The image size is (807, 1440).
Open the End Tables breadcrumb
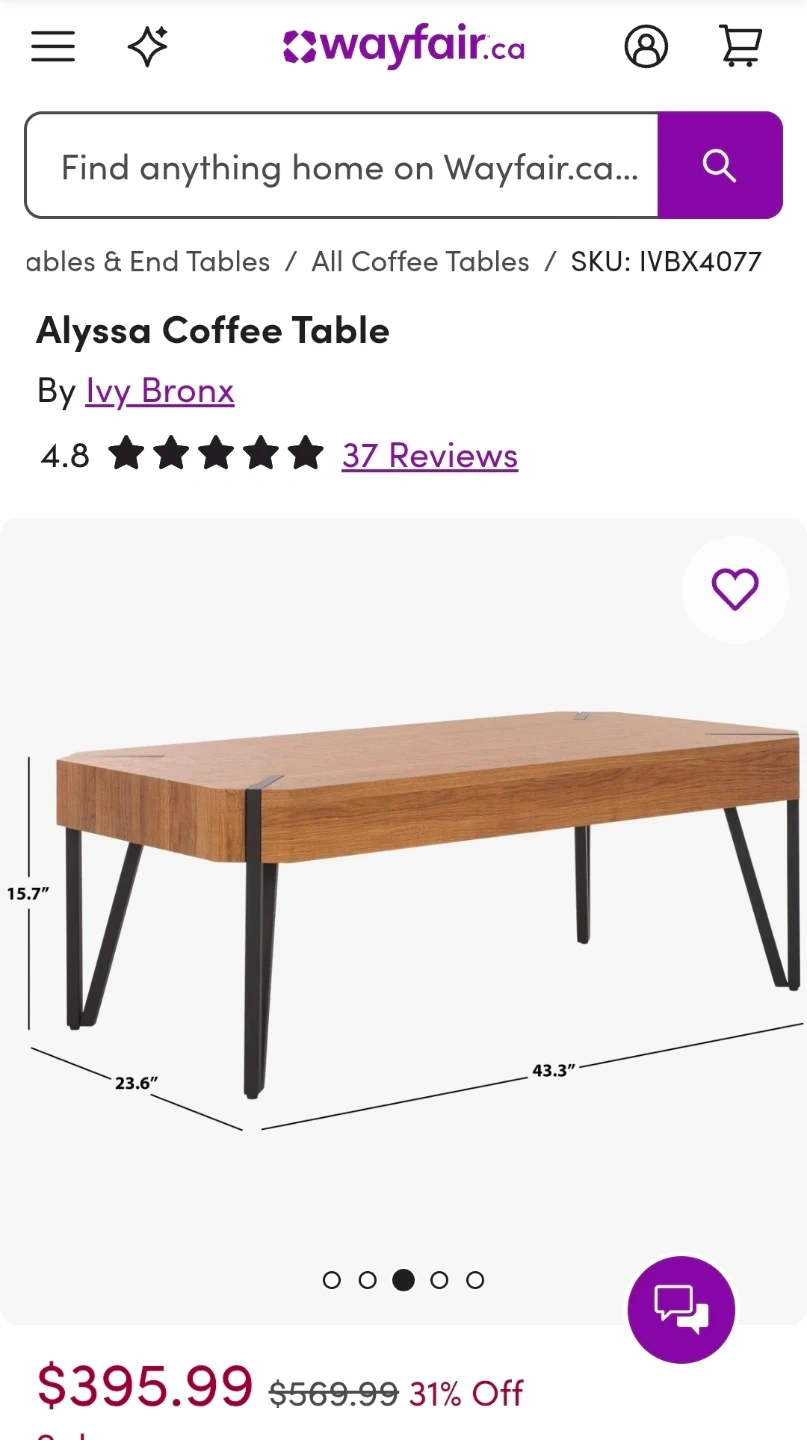click(x=148, y=262)
